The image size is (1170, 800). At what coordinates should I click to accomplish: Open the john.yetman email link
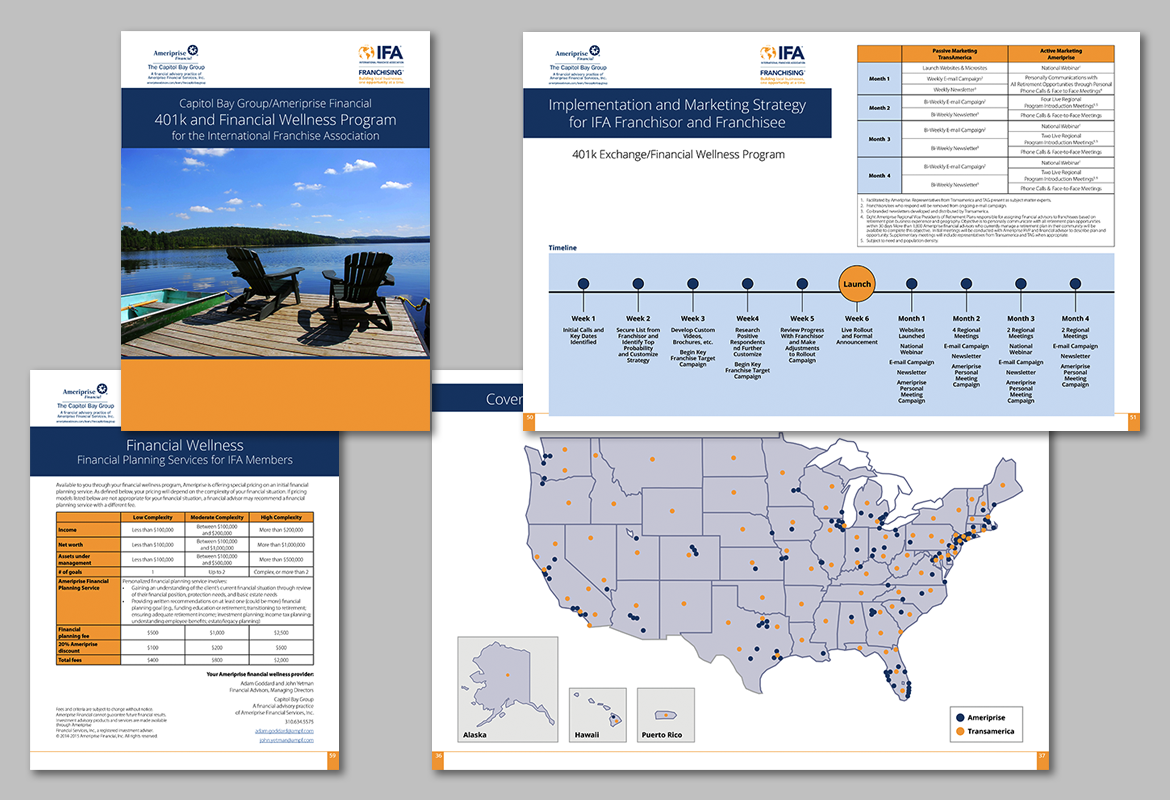click(x=286, y=741)
